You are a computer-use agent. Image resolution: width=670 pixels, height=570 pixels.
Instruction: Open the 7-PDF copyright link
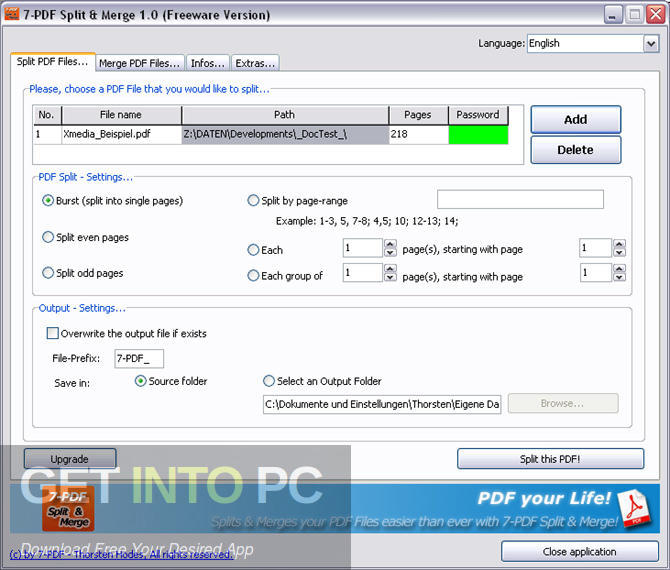pos(121,555)
